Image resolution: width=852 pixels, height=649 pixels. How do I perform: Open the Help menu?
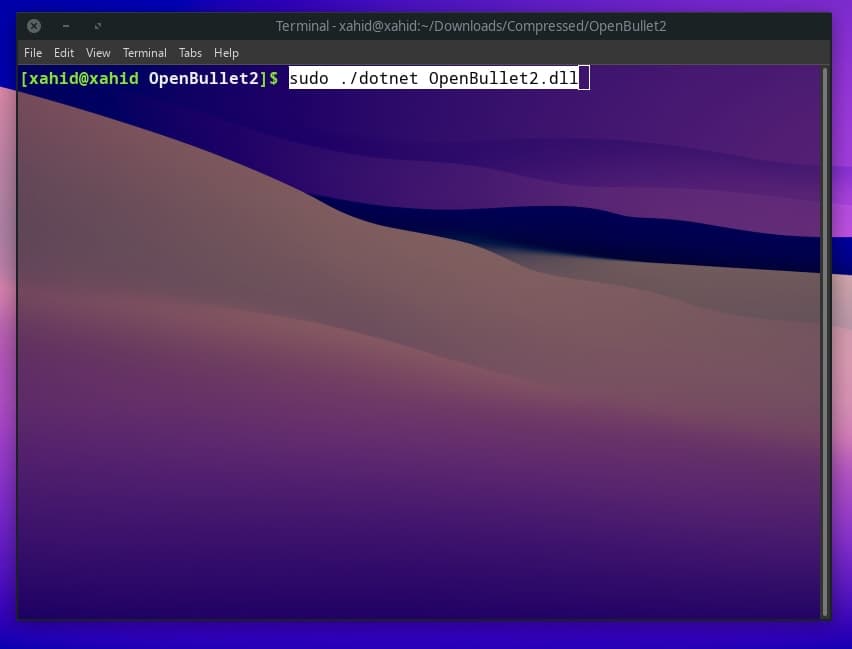click(226, 53)
